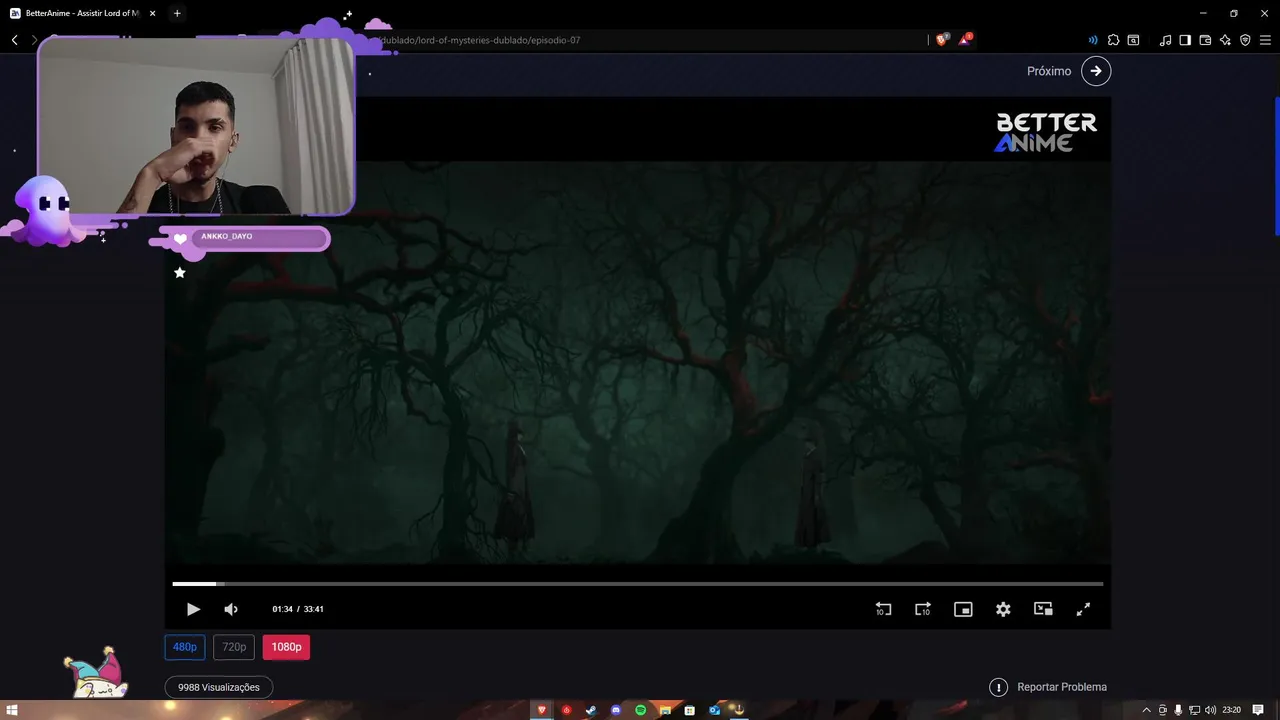The image size is (1280, 720).
Task: Click the page vertical scrollbar
Action: (1277, 166)
